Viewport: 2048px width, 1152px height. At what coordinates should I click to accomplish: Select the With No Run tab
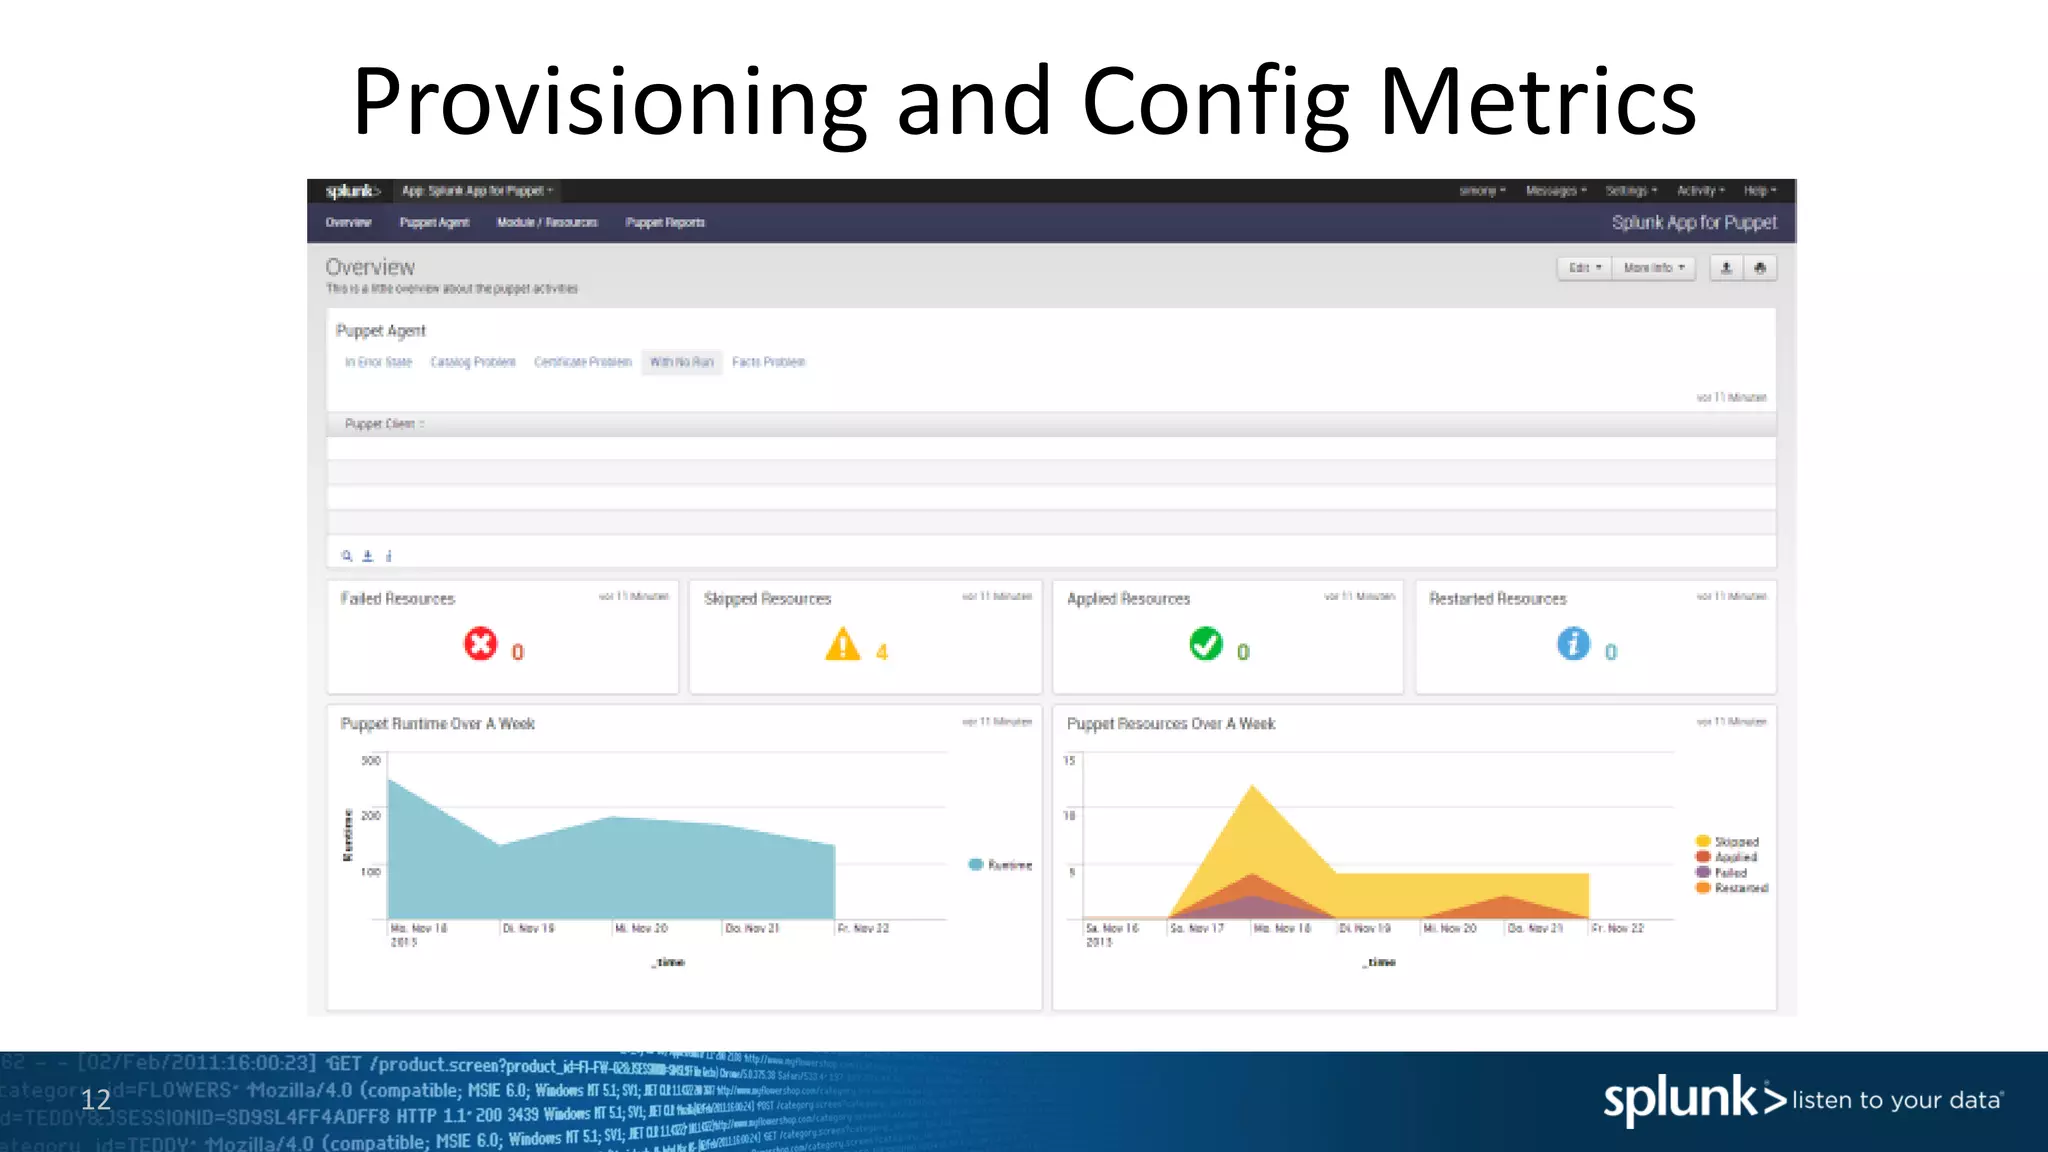682,362
